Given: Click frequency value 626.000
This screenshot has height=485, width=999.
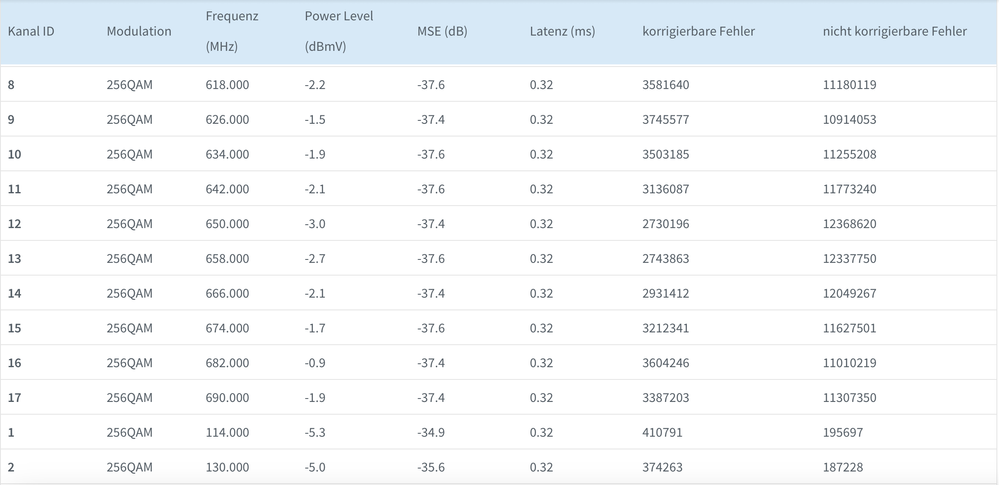Looking at the screenshot, I should [227, 120].
